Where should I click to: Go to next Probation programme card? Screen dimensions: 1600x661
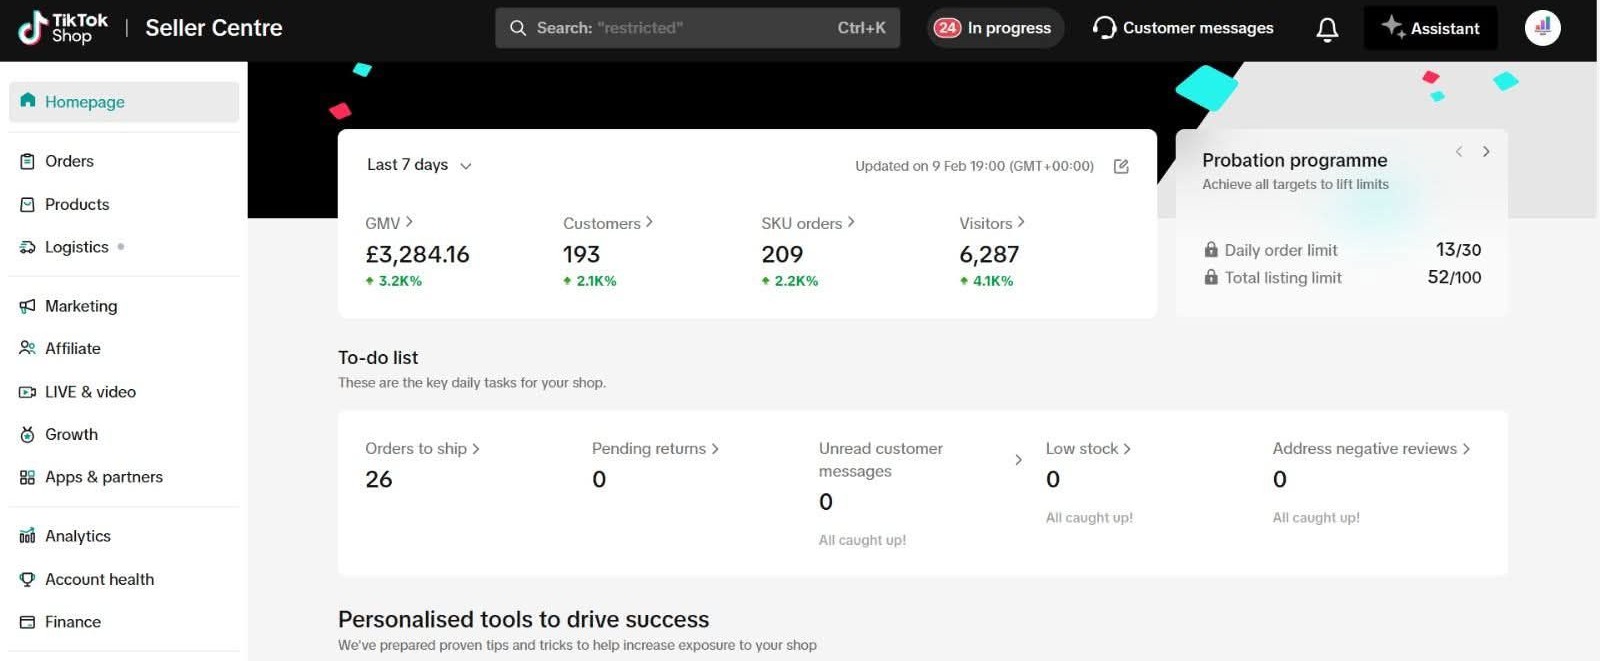point(1486,152)
